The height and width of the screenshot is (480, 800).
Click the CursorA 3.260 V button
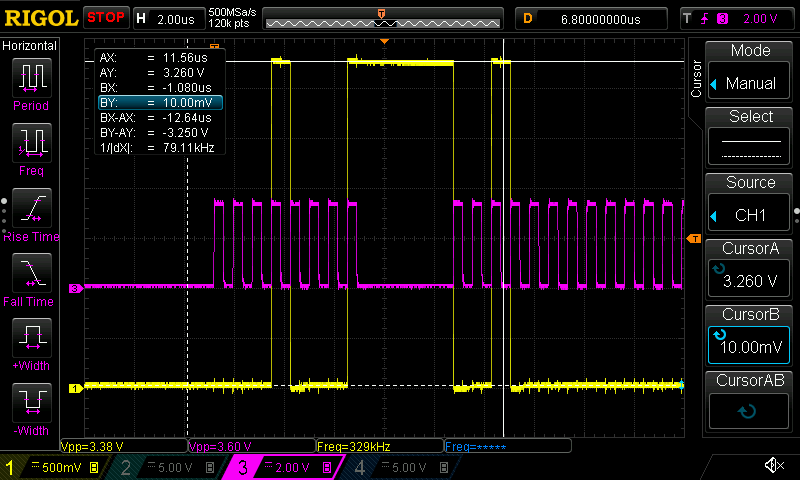pyautogui.click(x=748, y=269)
